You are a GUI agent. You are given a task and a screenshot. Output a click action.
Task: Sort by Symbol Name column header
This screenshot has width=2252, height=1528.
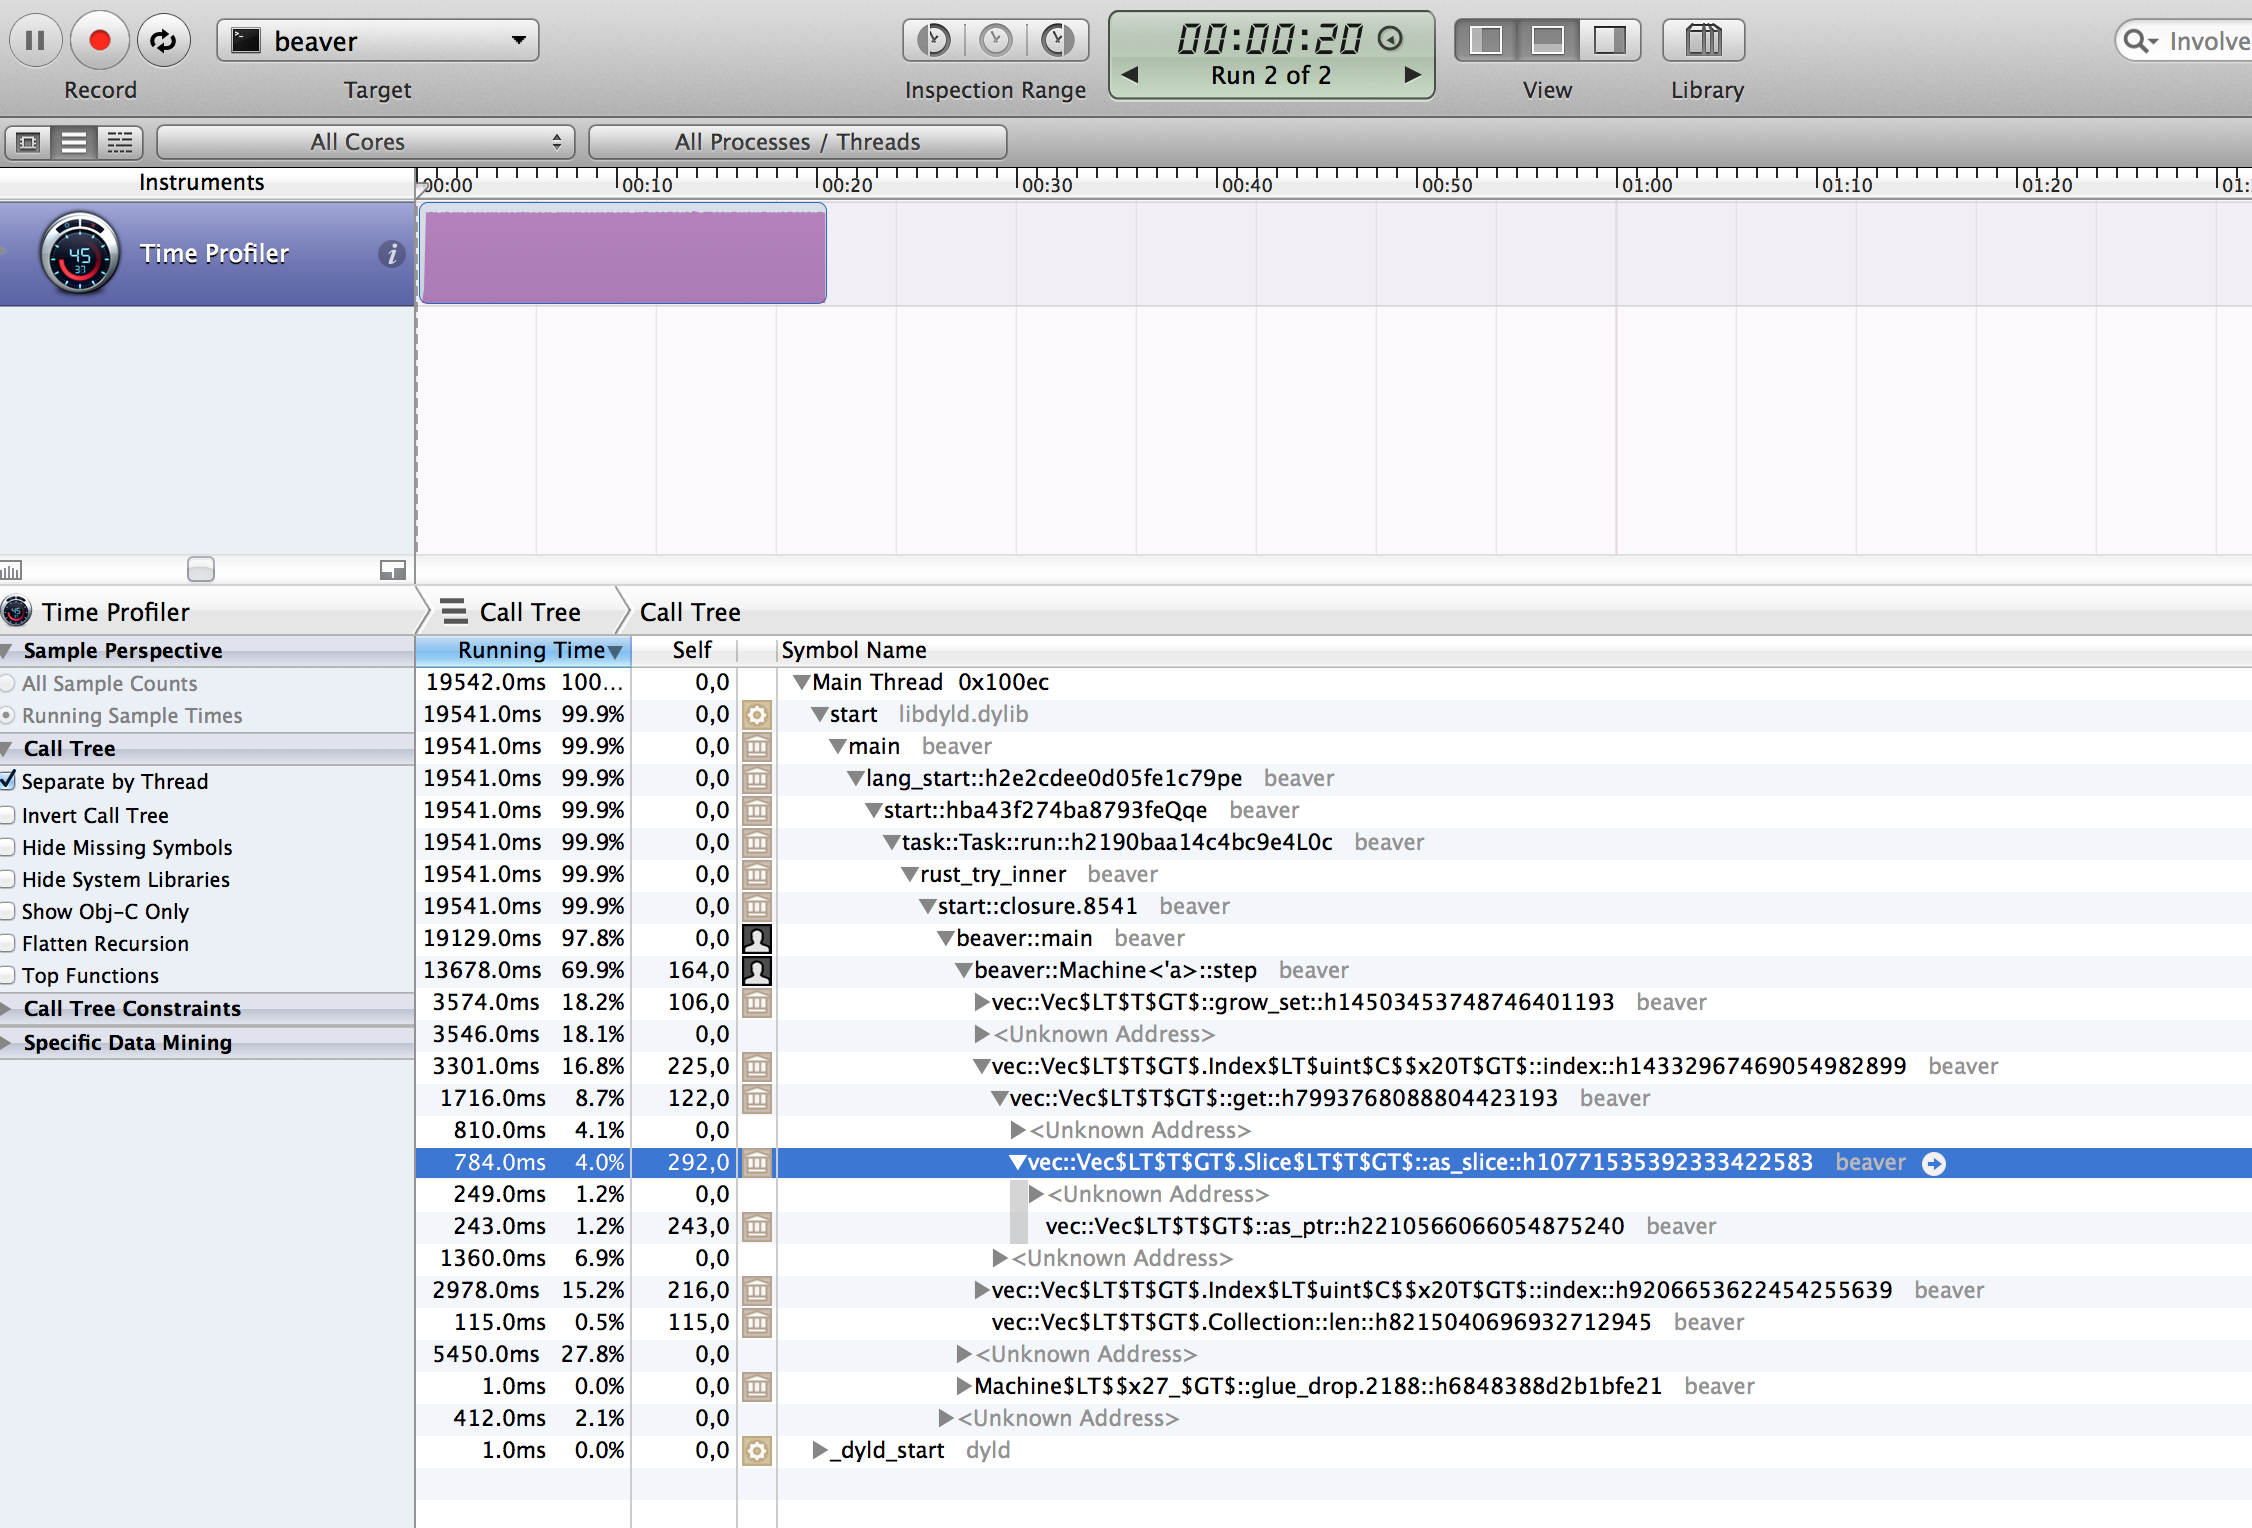(x=853, y=651)
